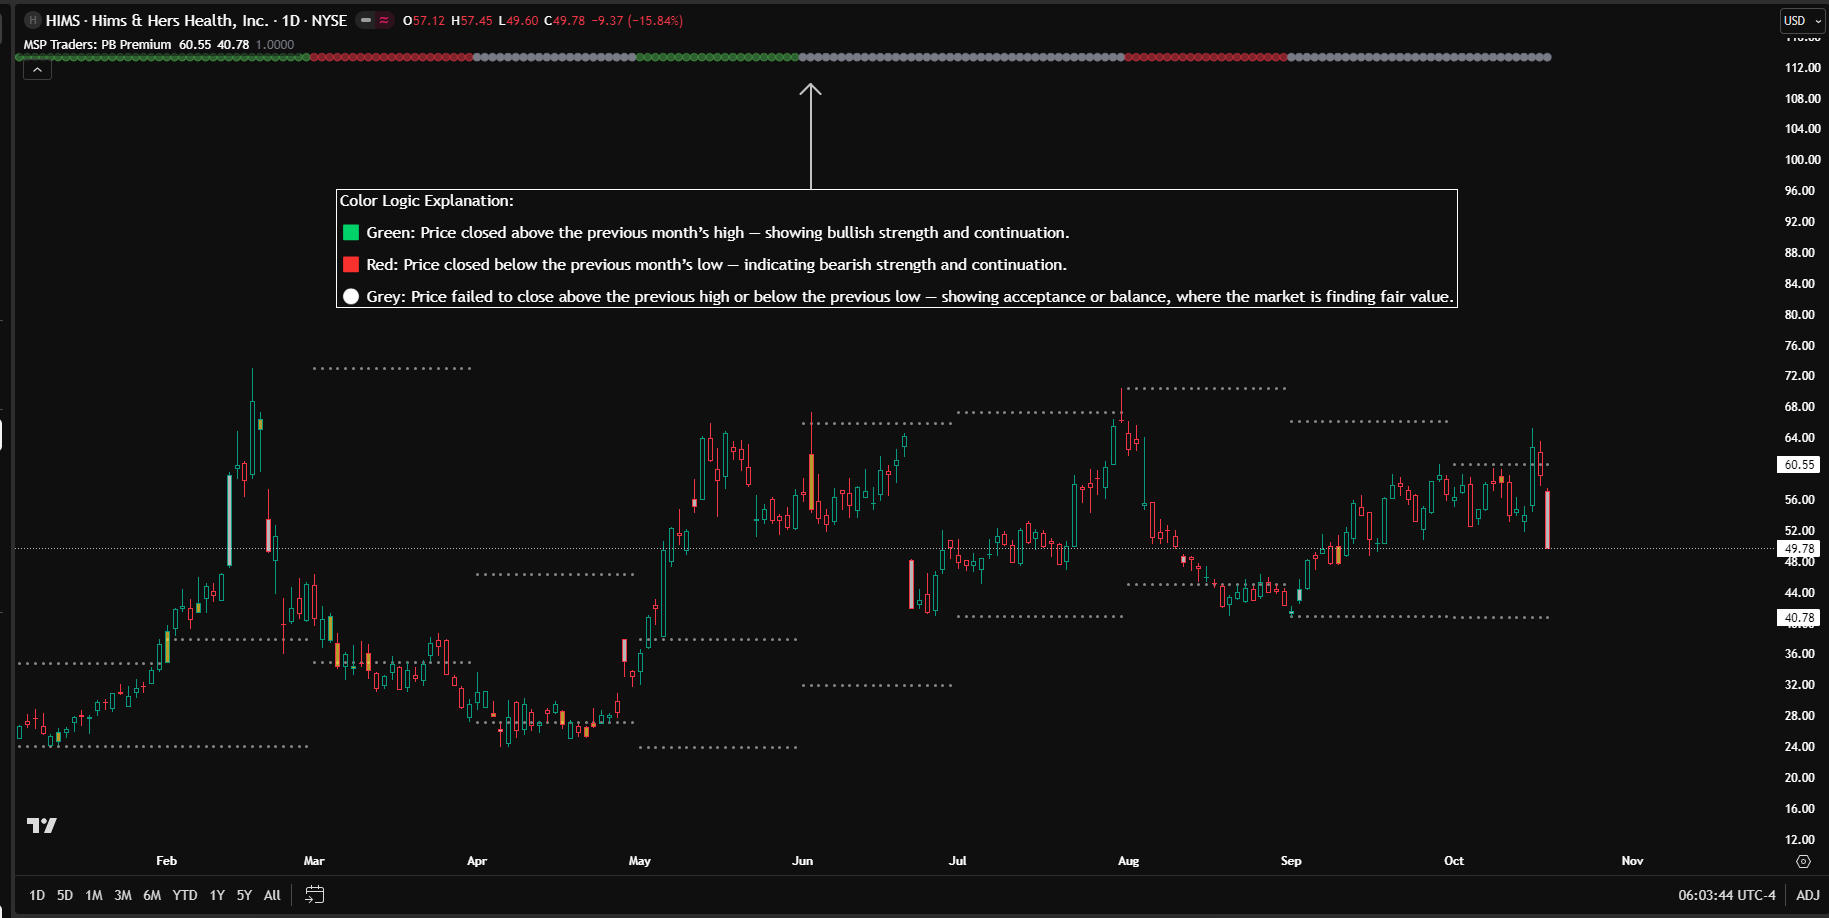Open the go-to-date calendar icon
Viewport: 1829px width, 918px height.
click(314, 895)
